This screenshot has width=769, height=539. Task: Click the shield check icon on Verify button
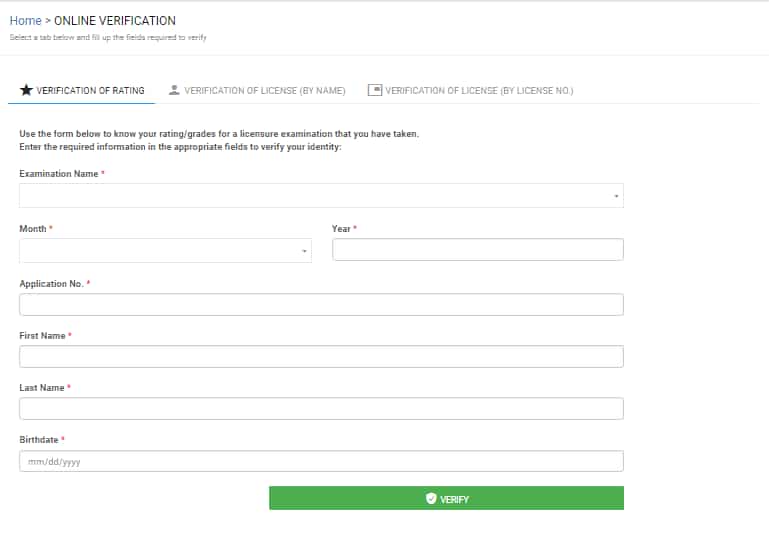pos(431,498)
